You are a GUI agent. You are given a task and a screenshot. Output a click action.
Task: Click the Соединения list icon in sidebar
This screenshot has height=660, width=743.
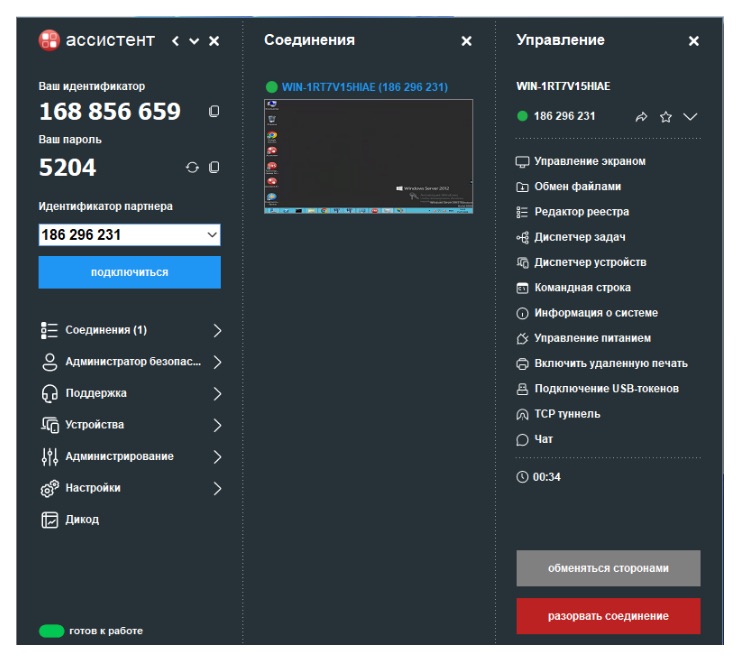pyautogui.click(x=49, y=330)
